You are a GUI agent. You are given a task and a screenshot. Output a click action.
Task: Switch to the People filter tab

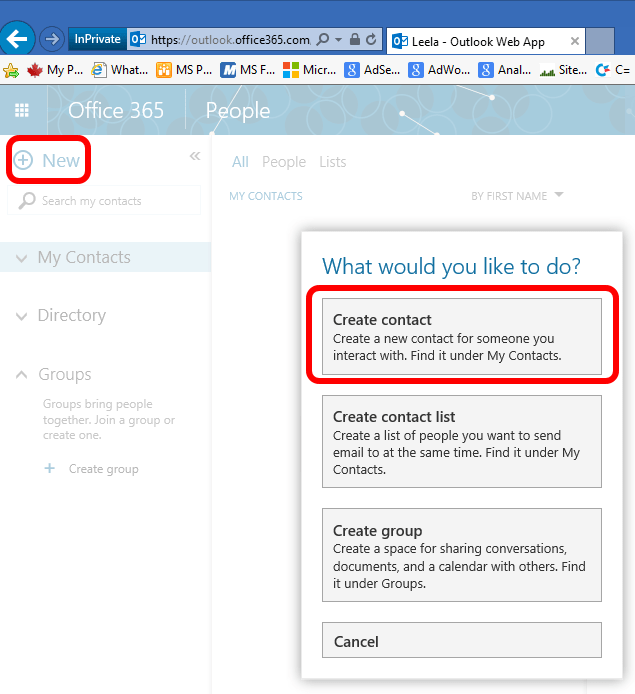[284, 162]
